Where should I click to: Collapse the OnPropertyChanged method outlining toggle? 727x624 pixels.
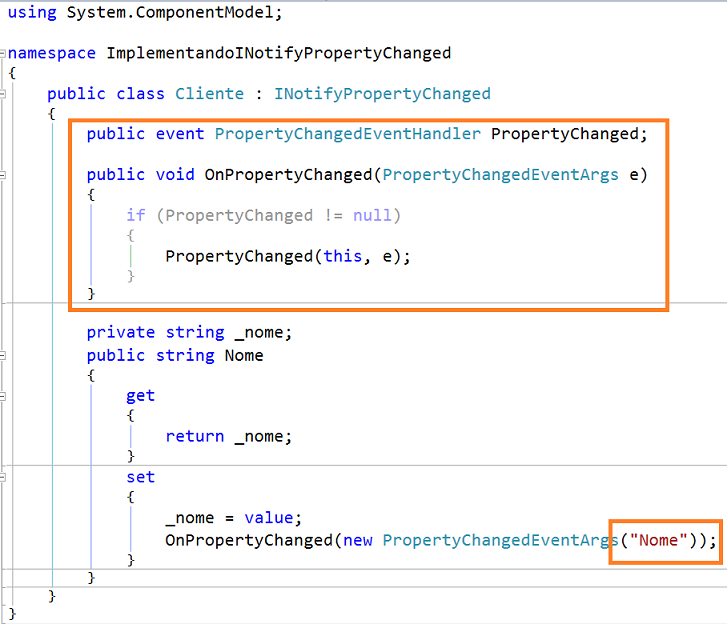pos(2,175)
